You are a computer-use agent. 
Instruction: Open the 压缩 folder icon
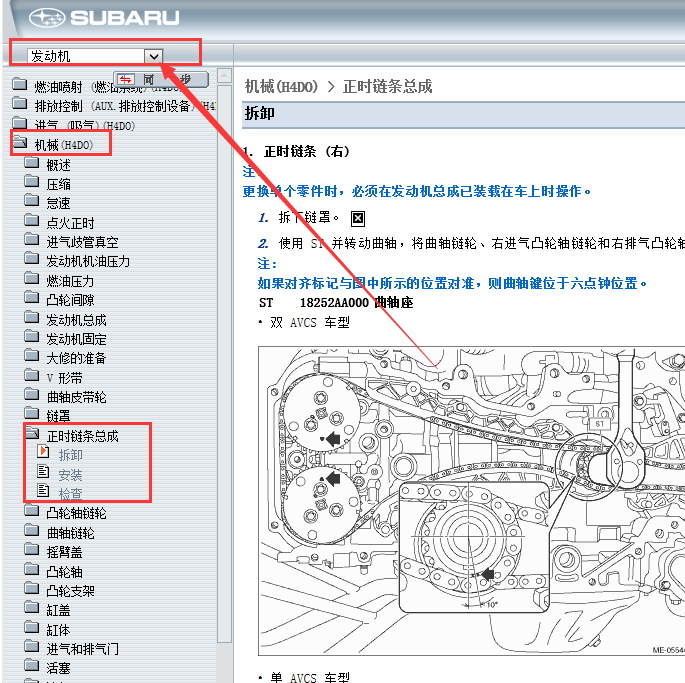31,181
